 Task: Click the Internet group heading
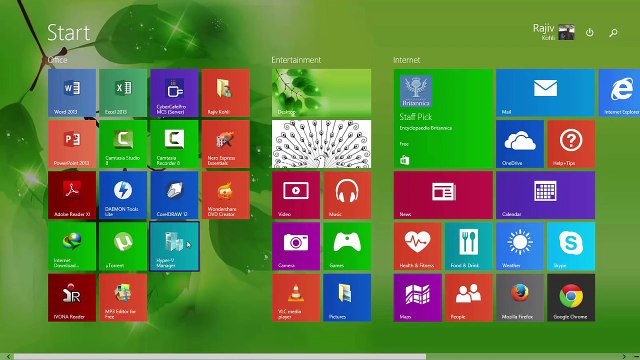tap(407, 60)
